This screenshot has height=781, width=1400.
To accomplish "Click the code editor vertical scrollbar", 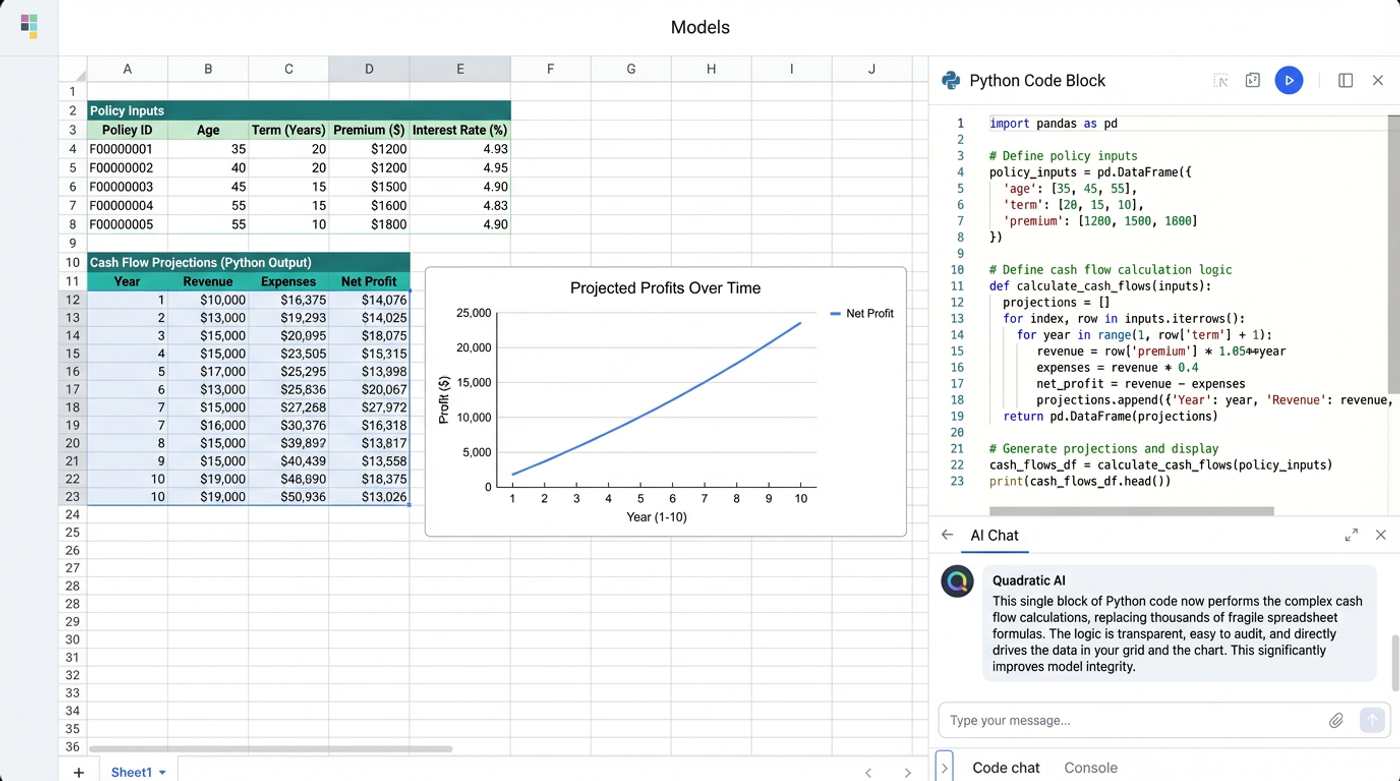I will click(x=1393, y=255).
